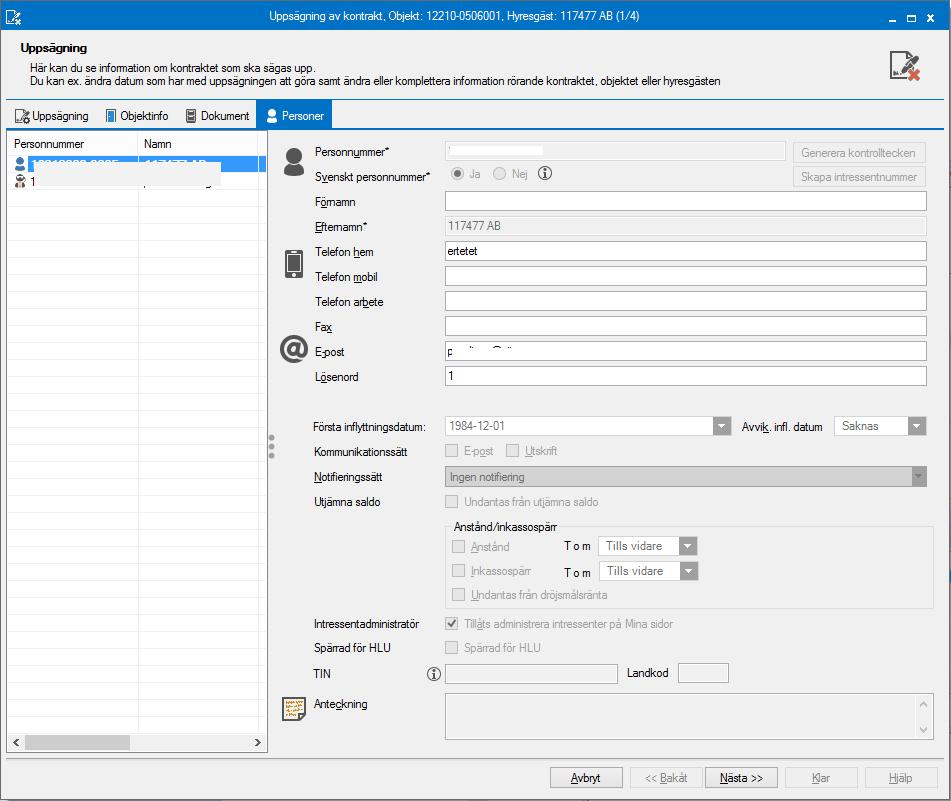Screen dimensions: 951x801
Task: Click the Klar button
Action: [821, 778]
